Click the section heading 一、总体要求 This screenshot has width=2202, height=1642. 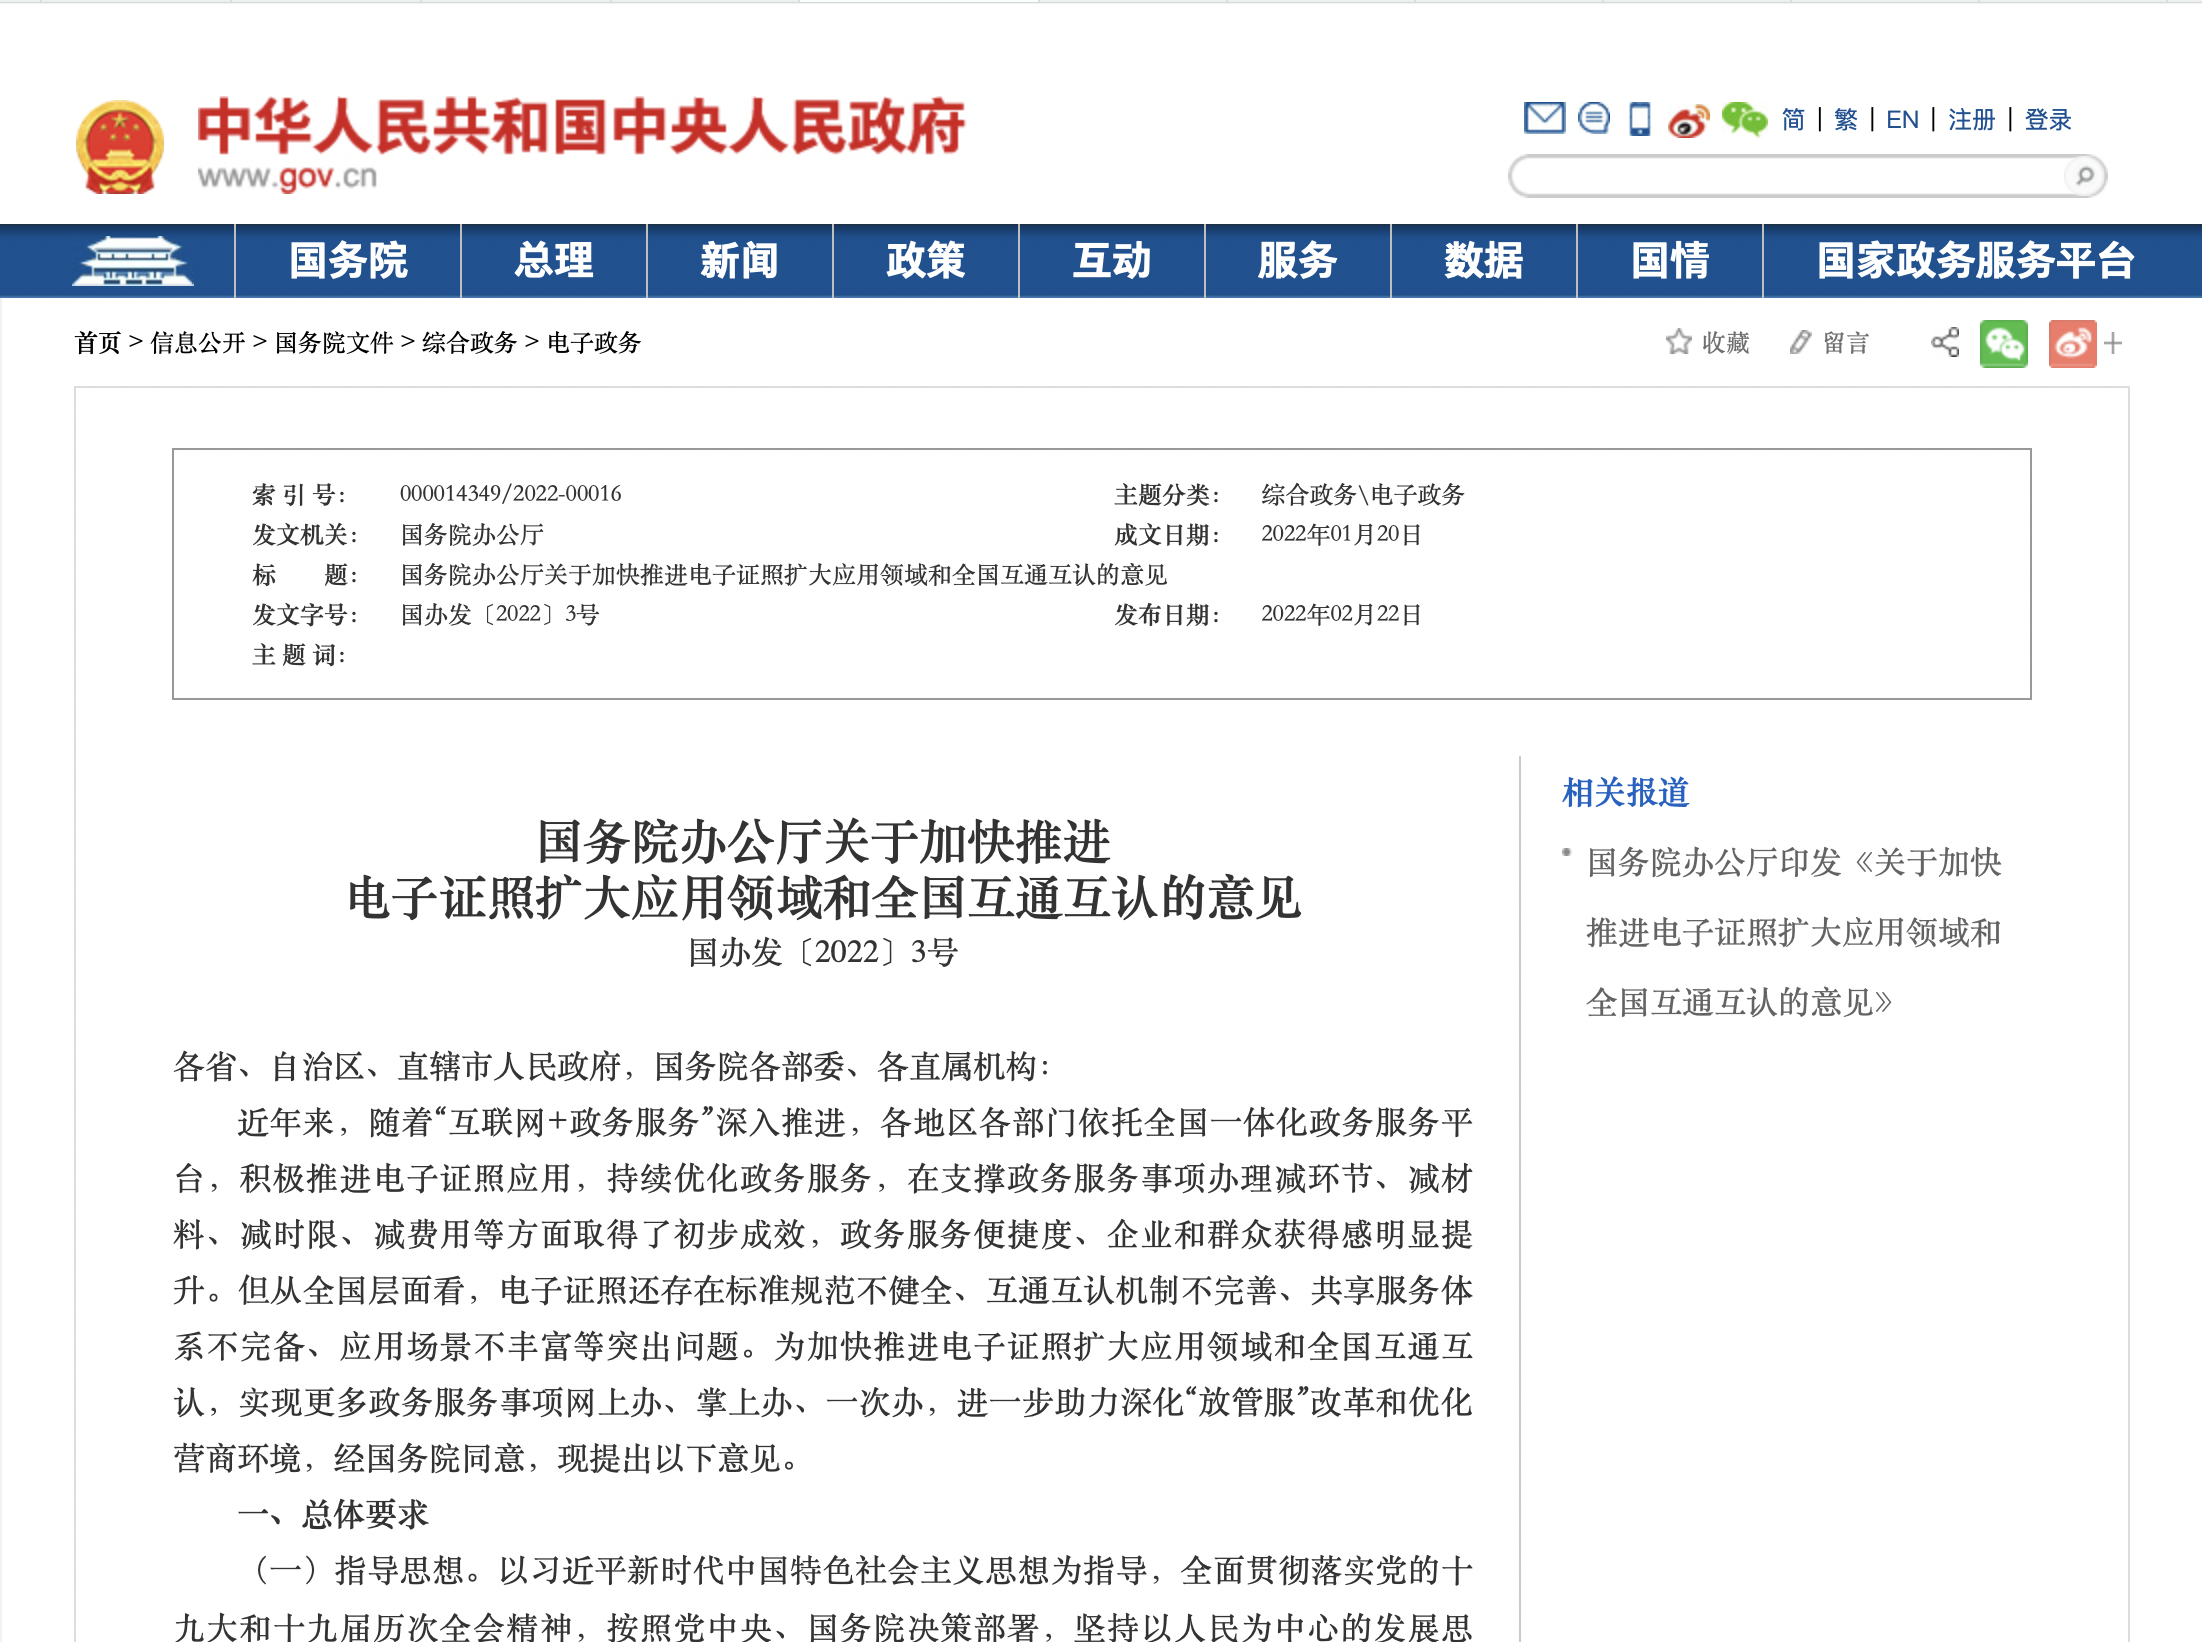click(x=333, y=1514)
